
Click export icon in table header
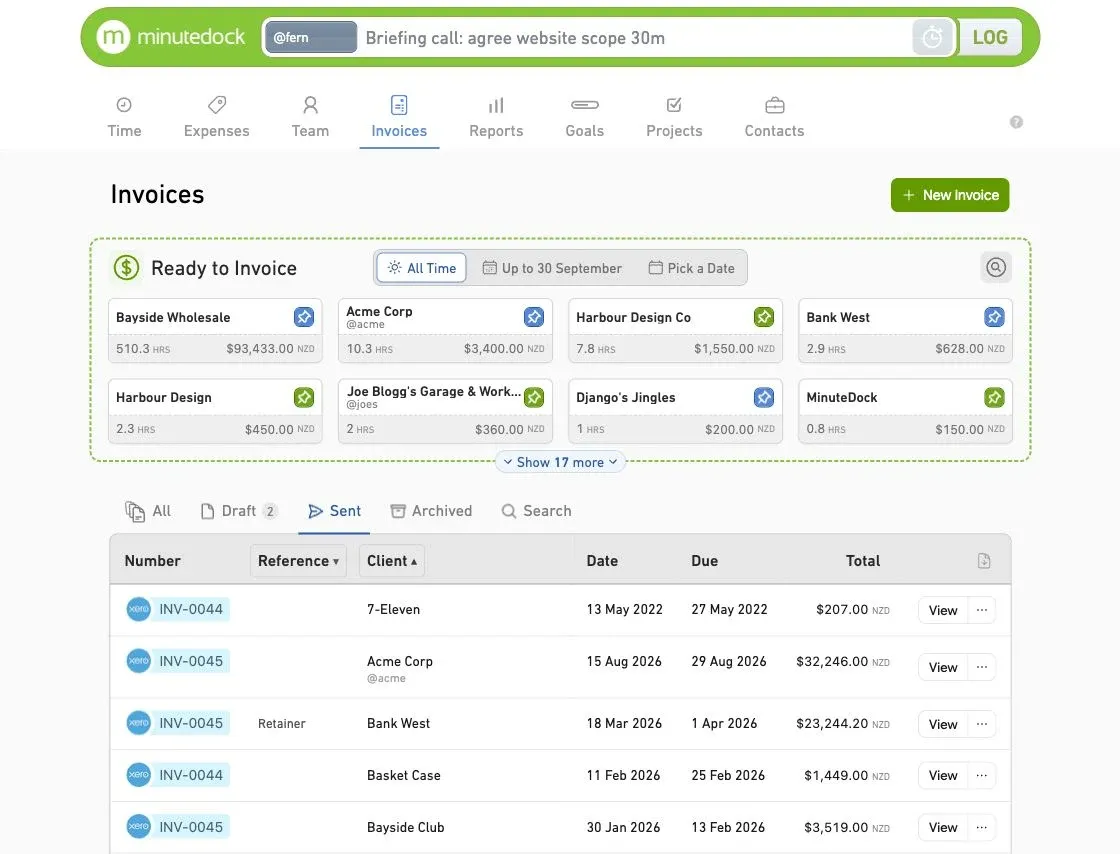click(984, 561)
